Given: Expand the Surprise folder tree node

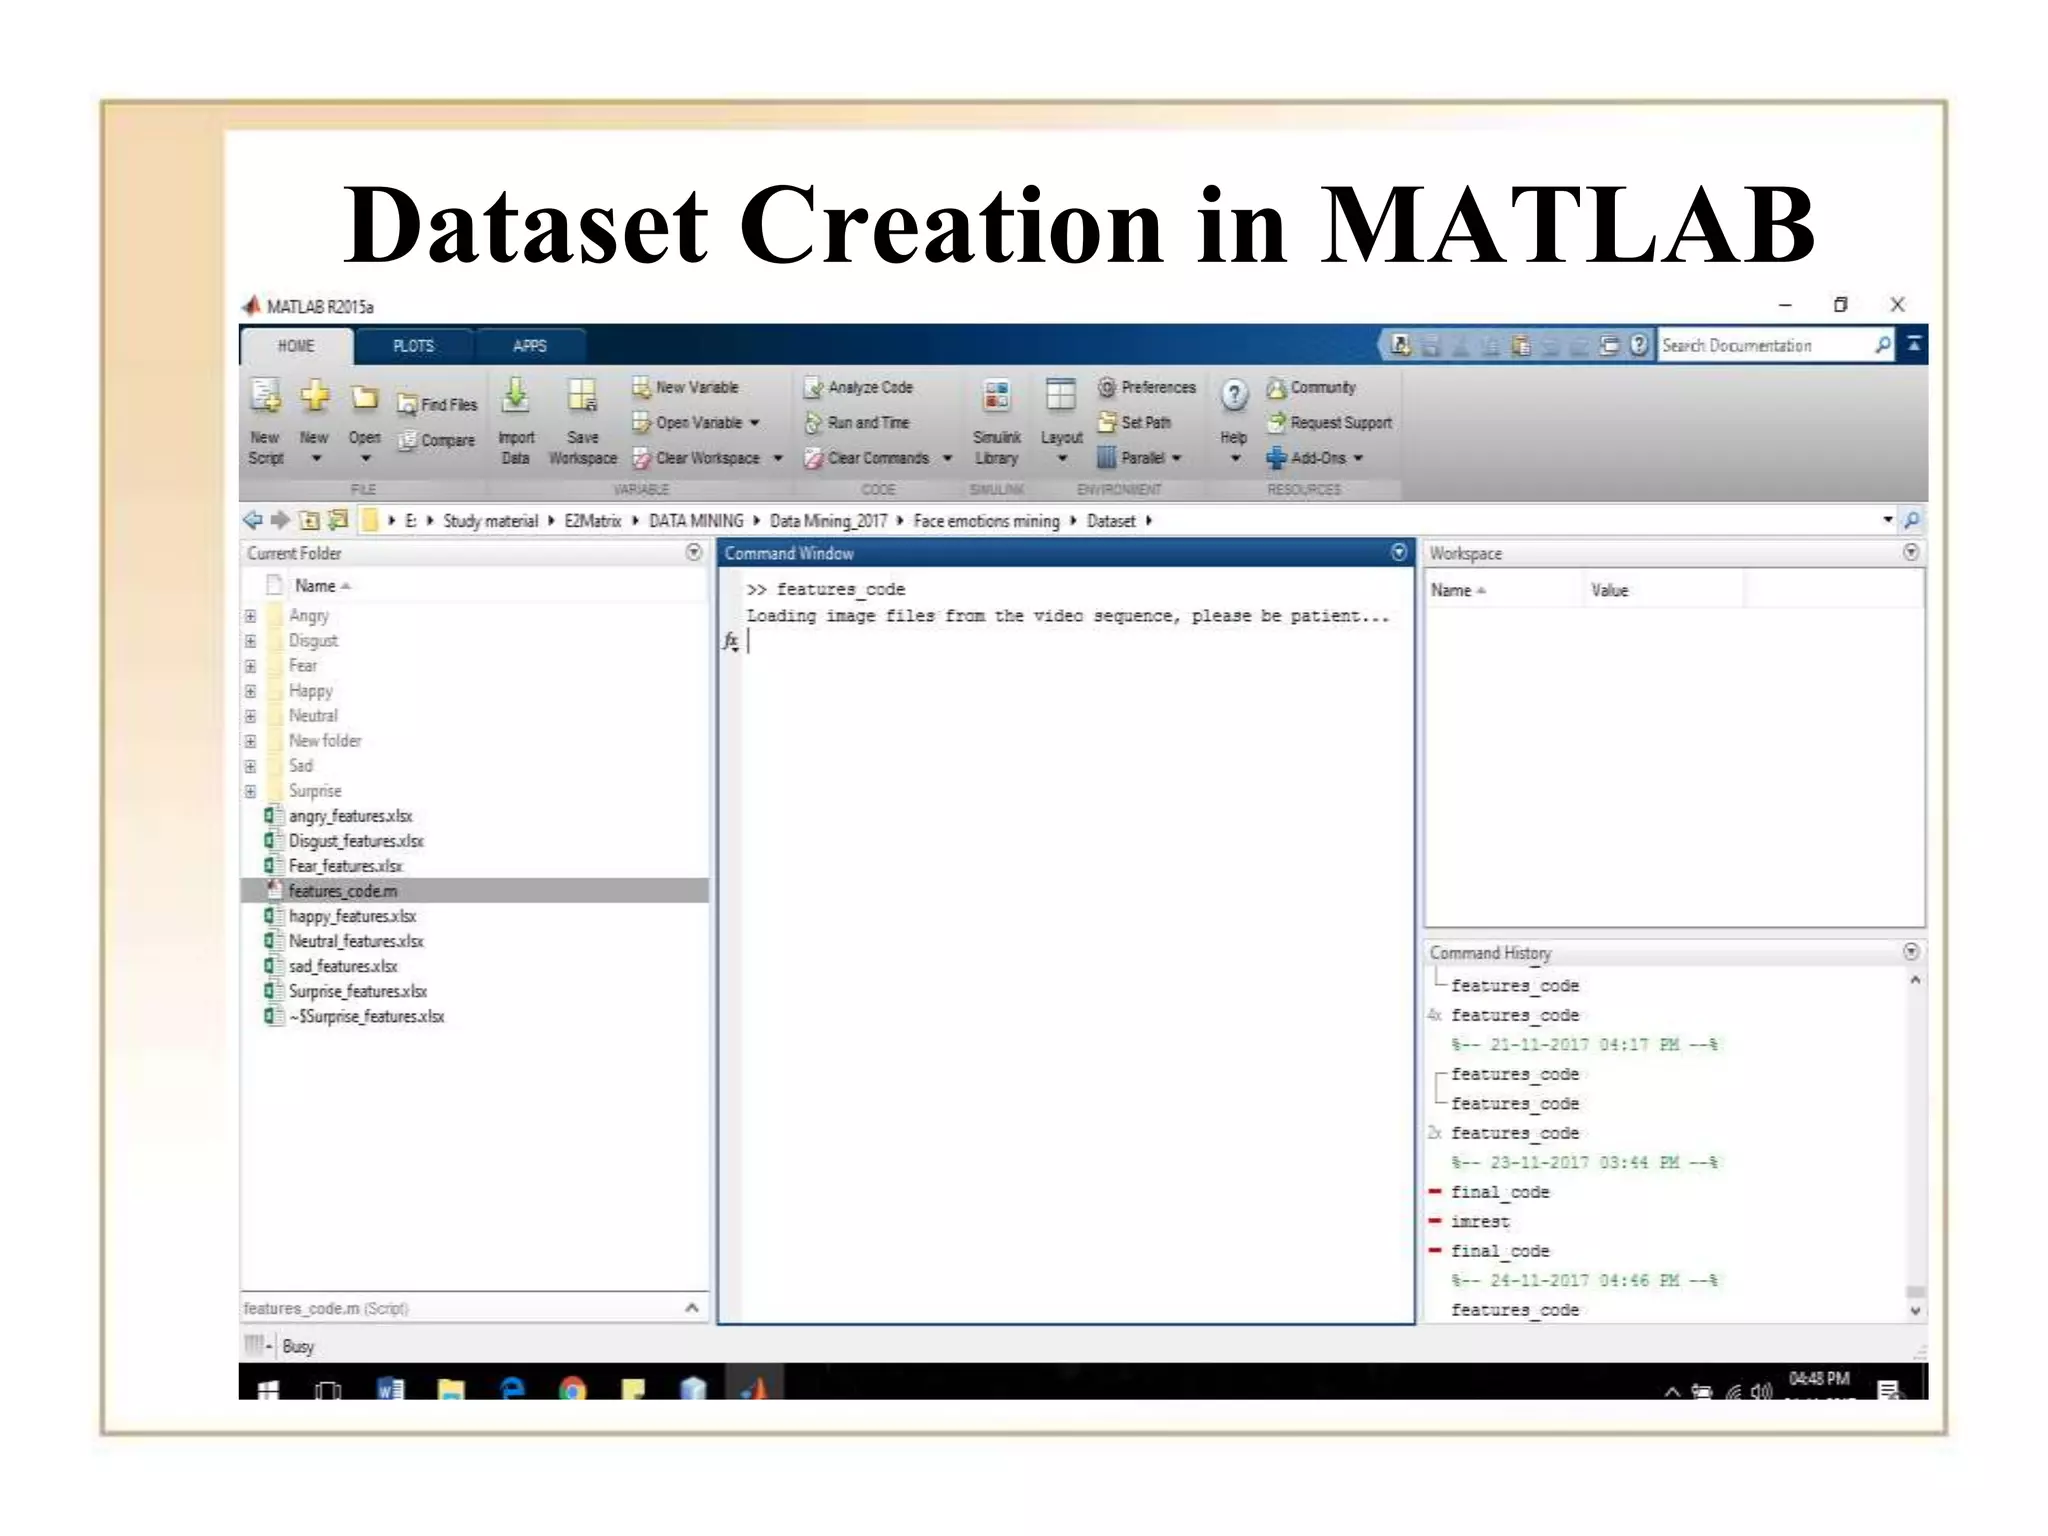Looking at the screenshot, I should pos(251,791).
